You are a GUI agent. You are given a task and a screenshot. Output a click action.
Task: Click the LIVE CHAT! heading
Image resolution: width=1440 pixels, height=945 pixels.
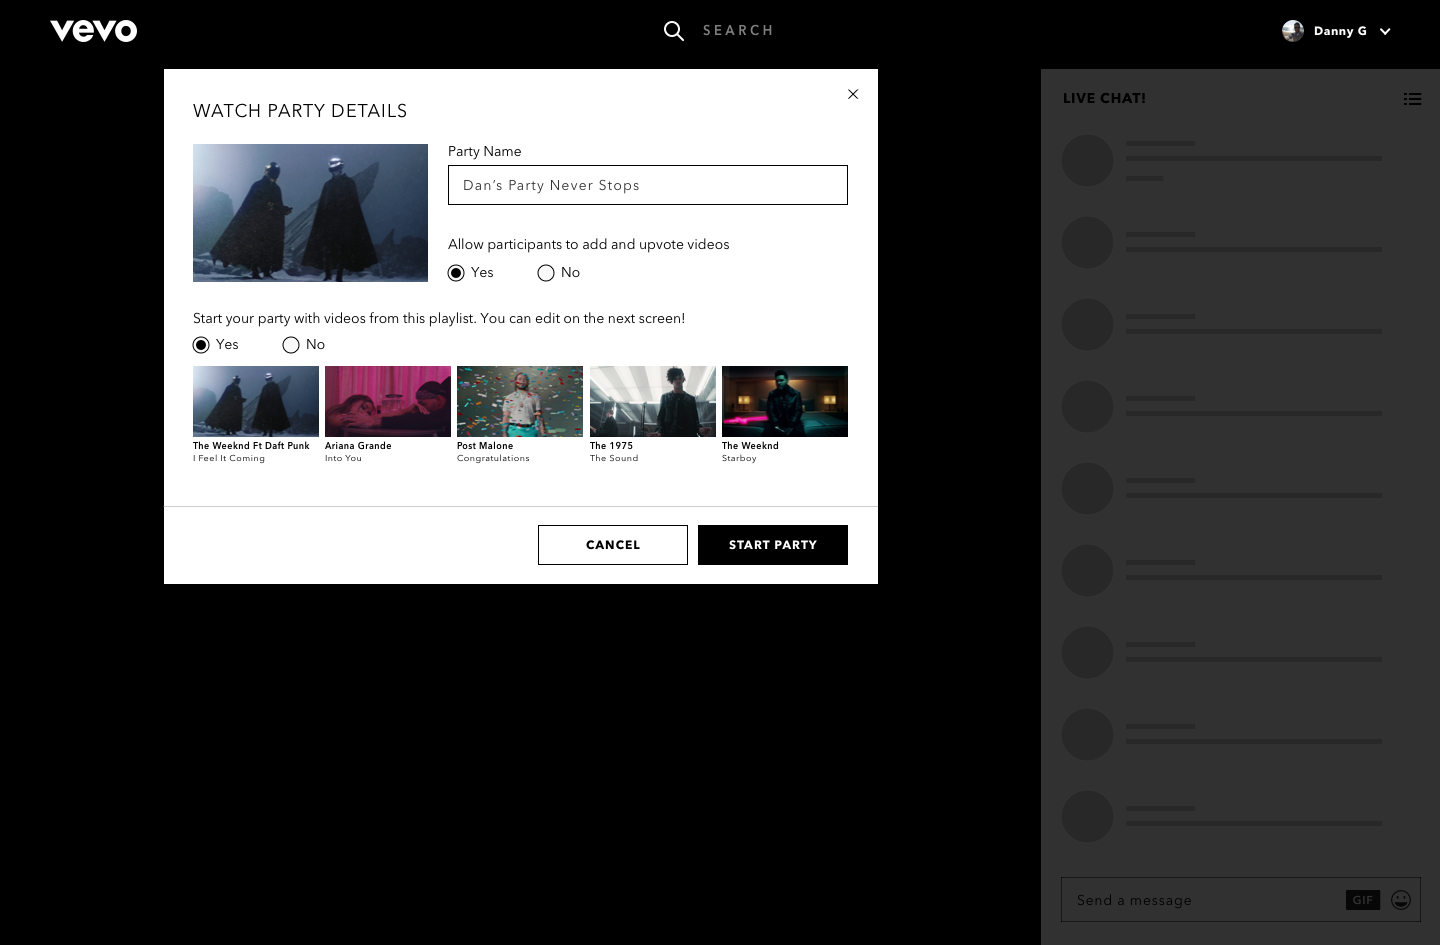coord(1104,98)
